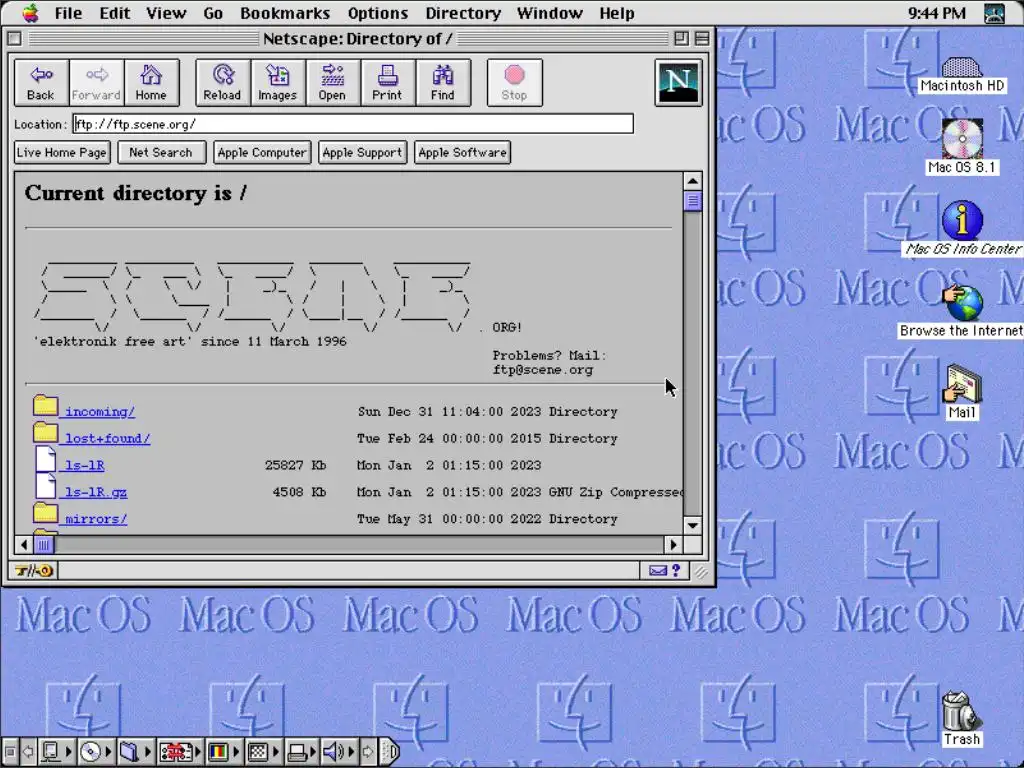Click the lost+found folder icon

[46, 432]
